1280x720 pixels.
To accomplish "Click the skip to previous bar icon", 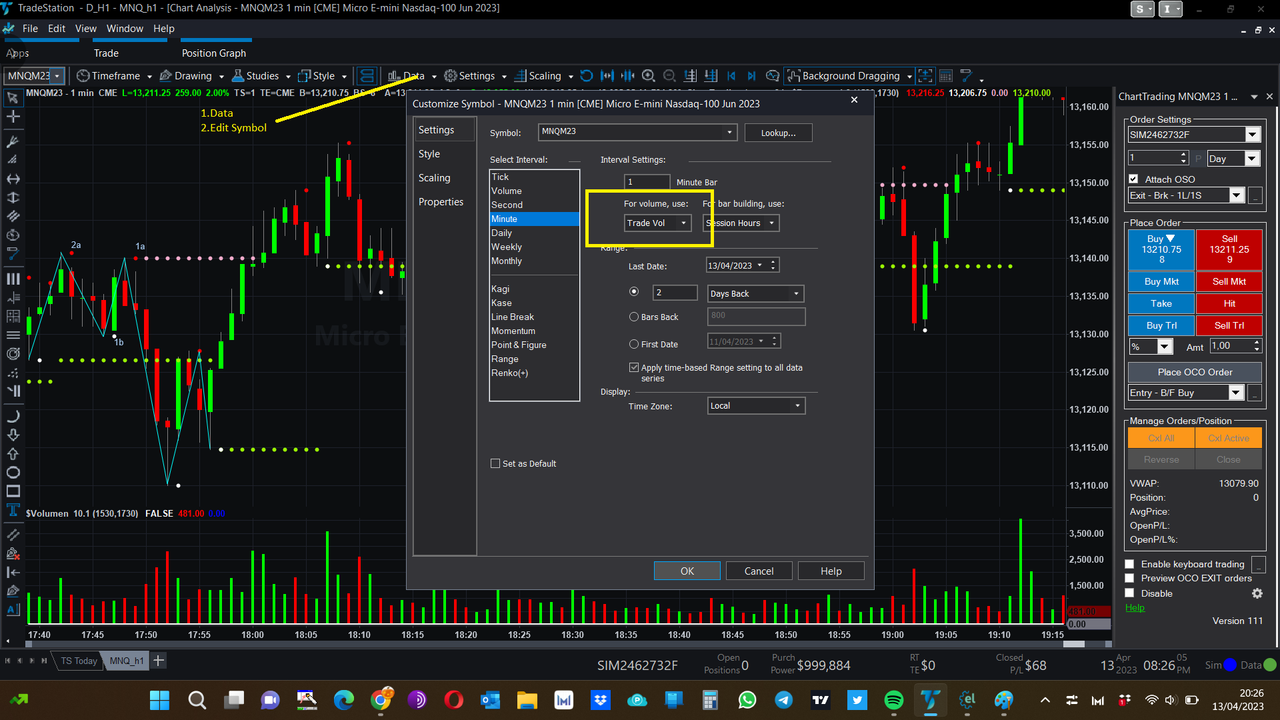I will coord(731,76).
